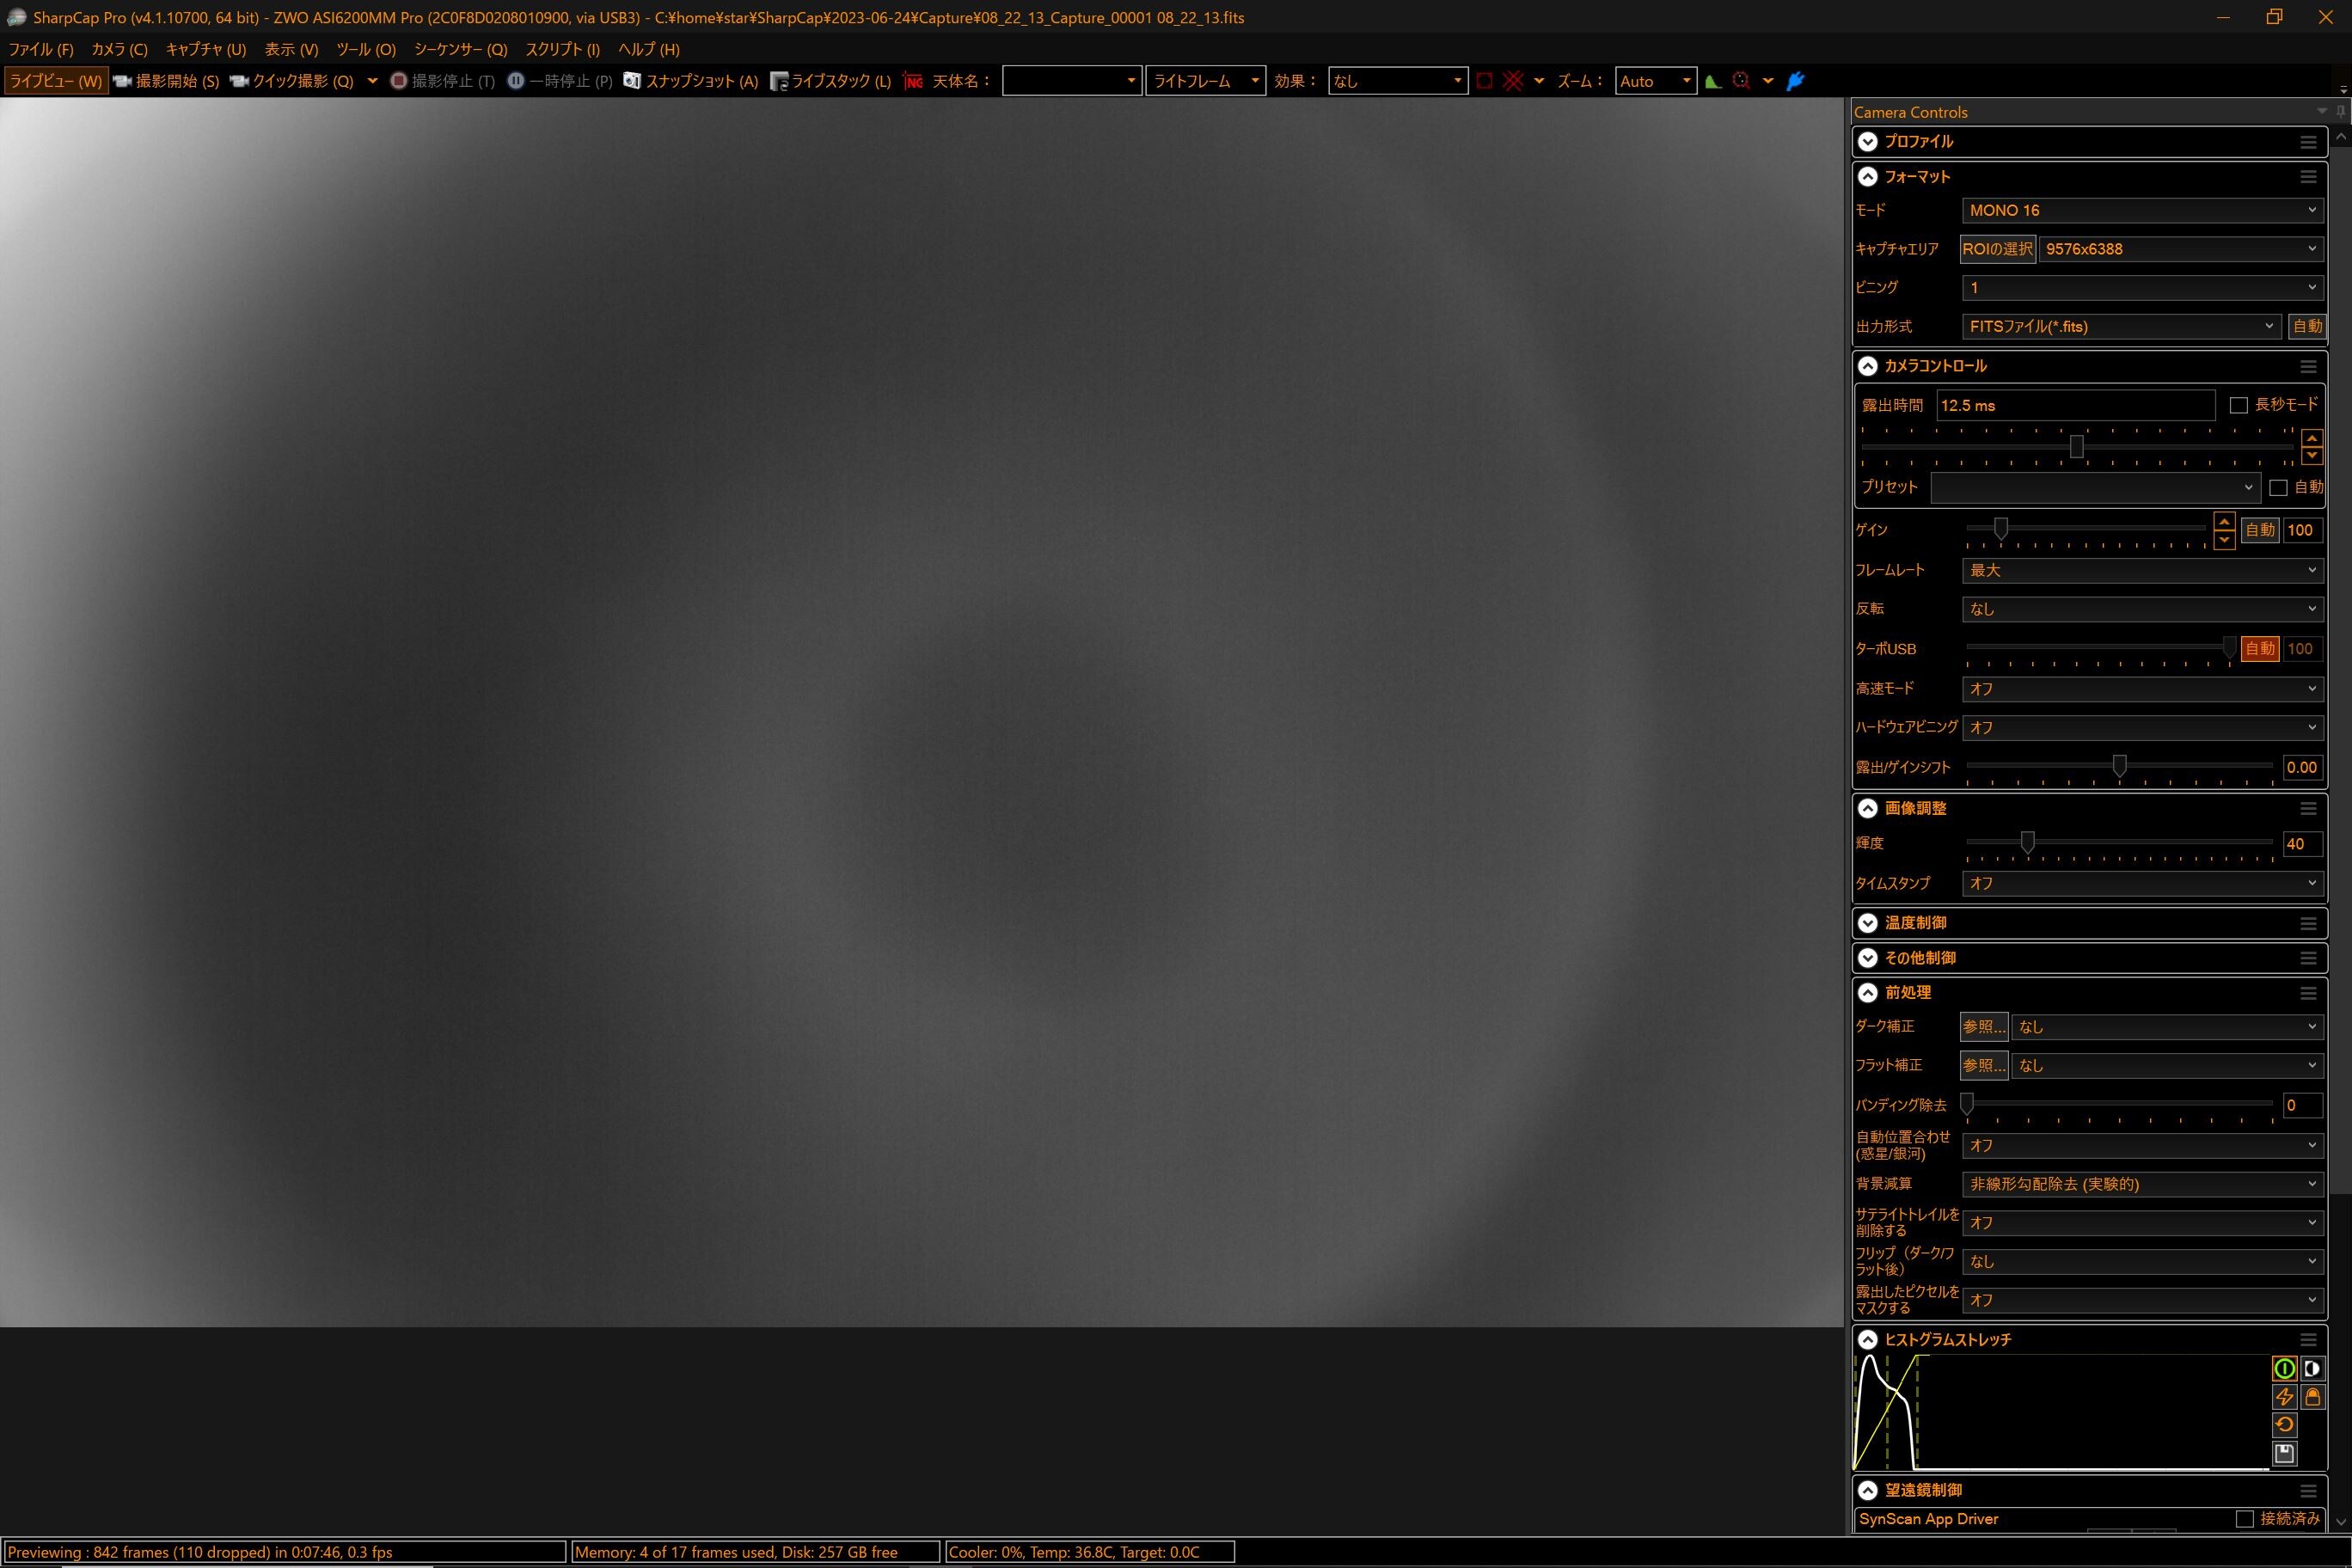The image size is (2352, 1568).
Task: Enable the 長秒モード checkbox
Action: coord(2239,405)
